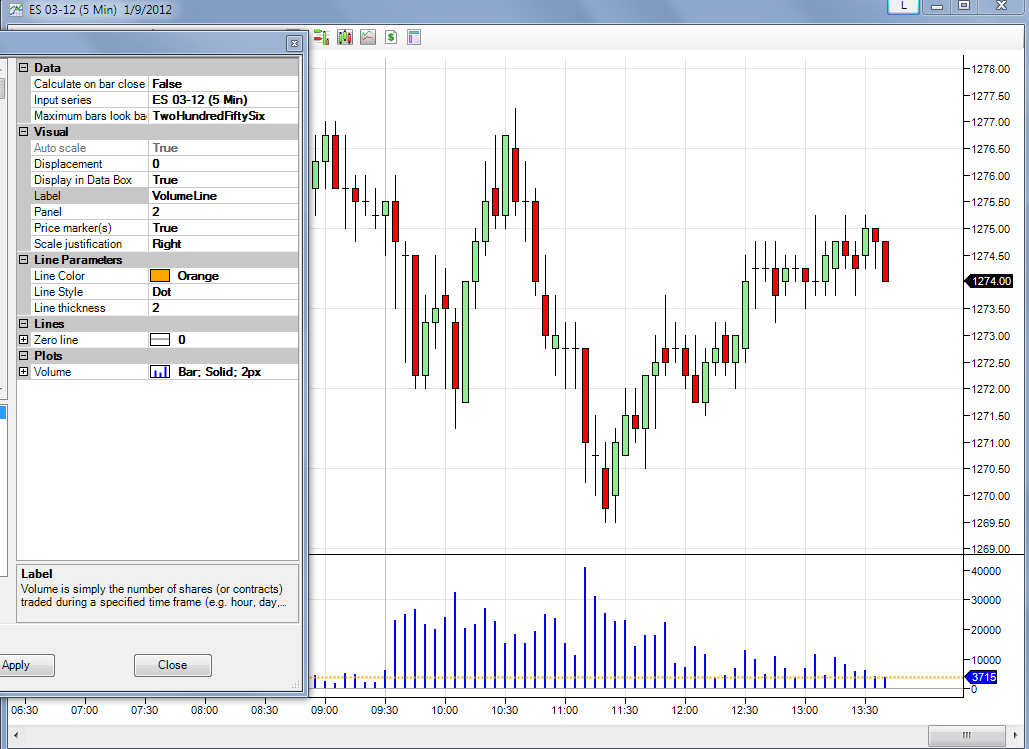Select the Line Style Dot field
1029x749 pixels.
[x=224, y=292]
